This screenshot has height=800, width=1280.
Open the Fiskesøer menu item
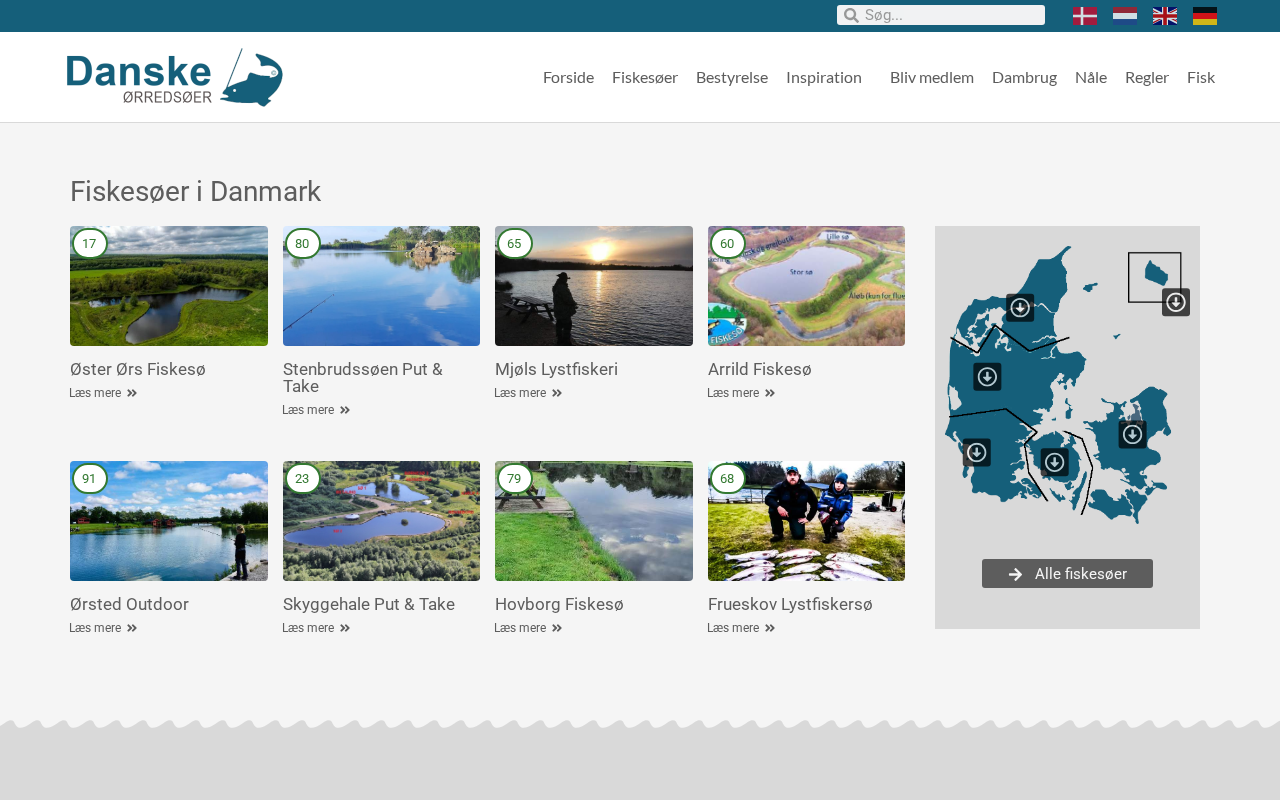(x=645, y=77)
